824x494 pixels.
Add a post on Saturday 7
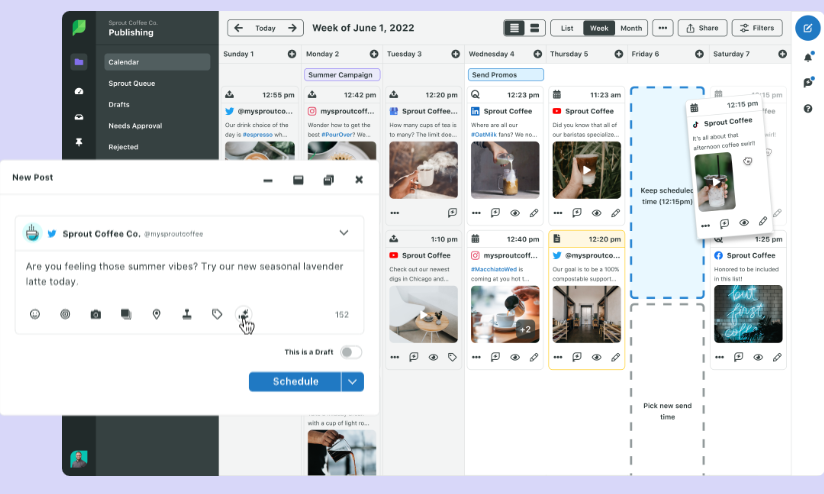(782, 54)
